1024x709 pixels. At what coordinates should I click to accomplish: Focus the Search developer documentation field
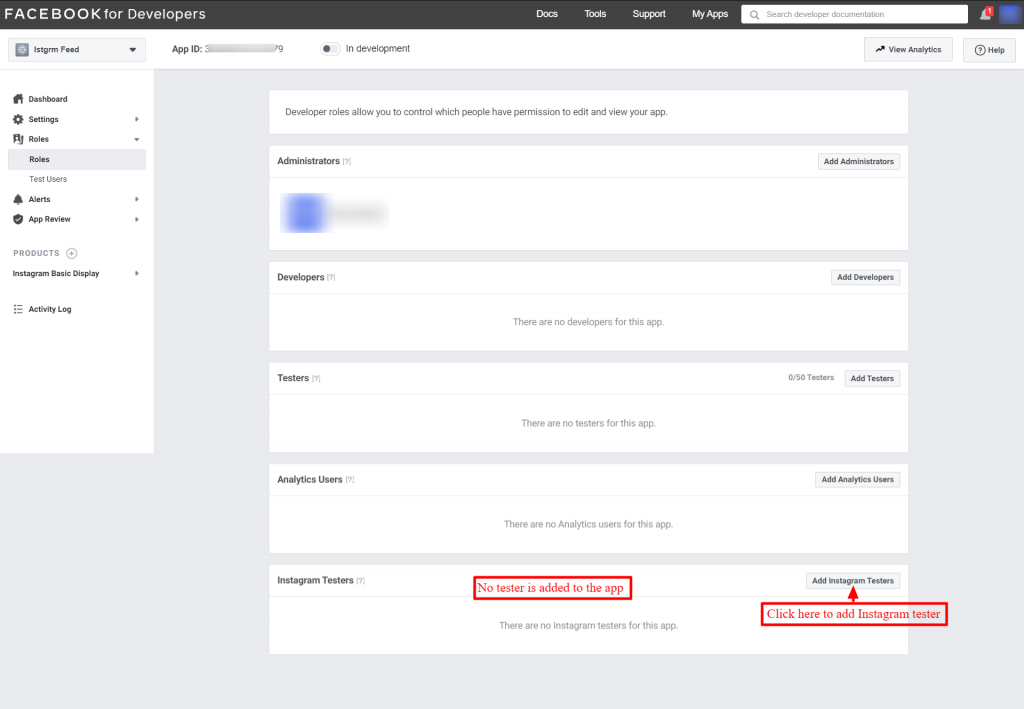click(x=855, y=14)
